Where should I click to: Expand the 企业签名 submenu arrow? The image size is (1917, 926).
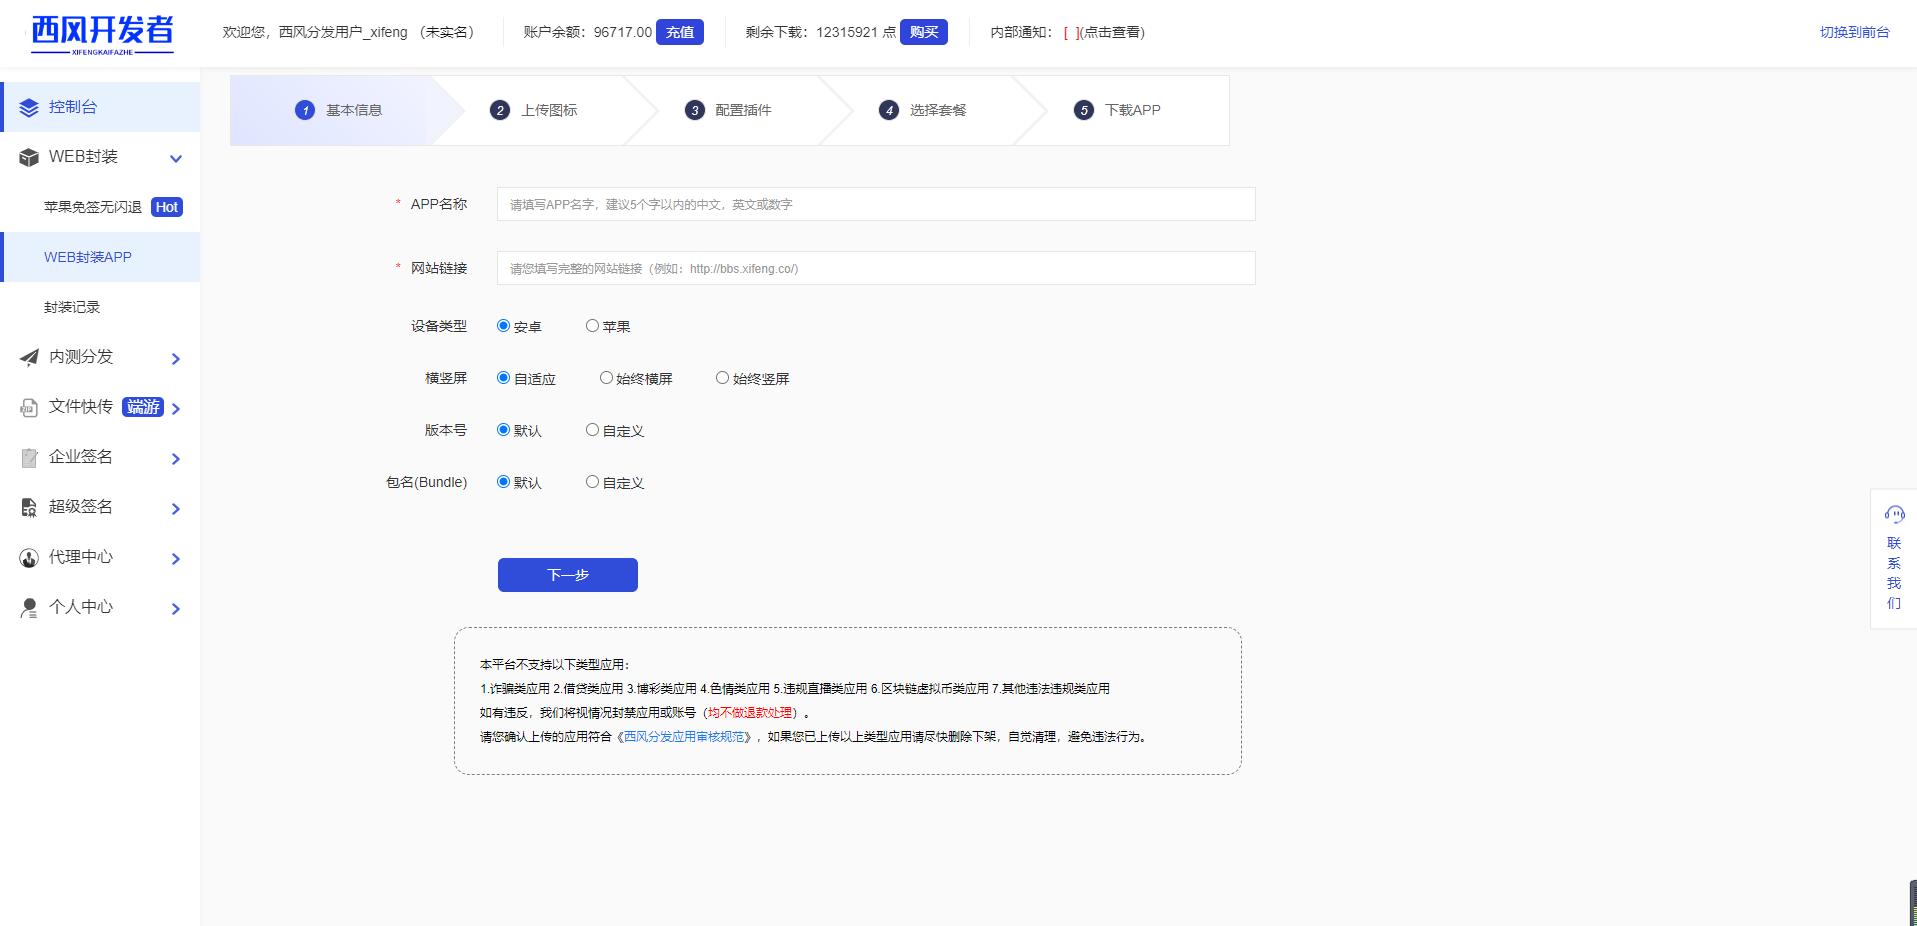[x=176, y=459]
